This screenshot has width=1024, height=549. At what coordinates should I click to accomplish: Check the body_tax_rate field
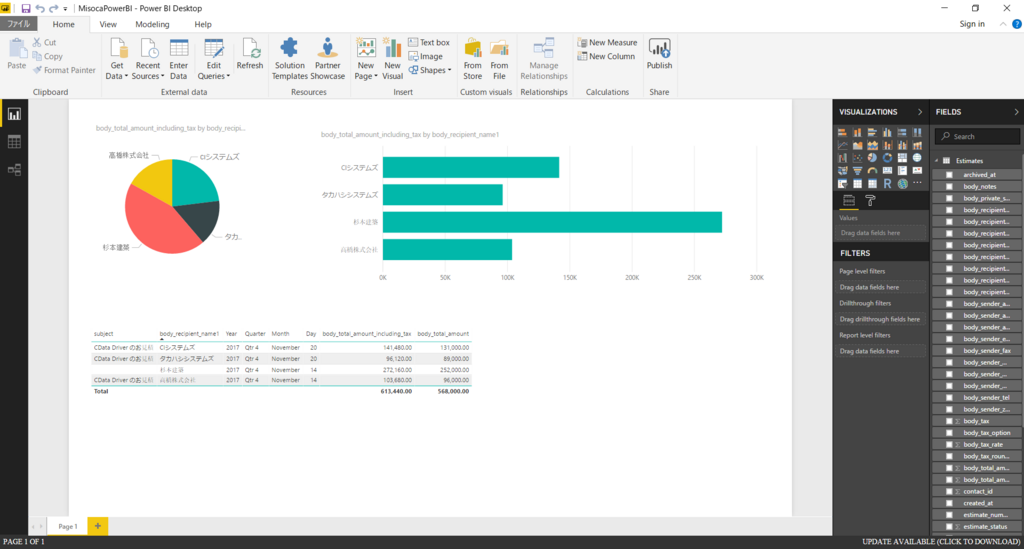[949, 445]
